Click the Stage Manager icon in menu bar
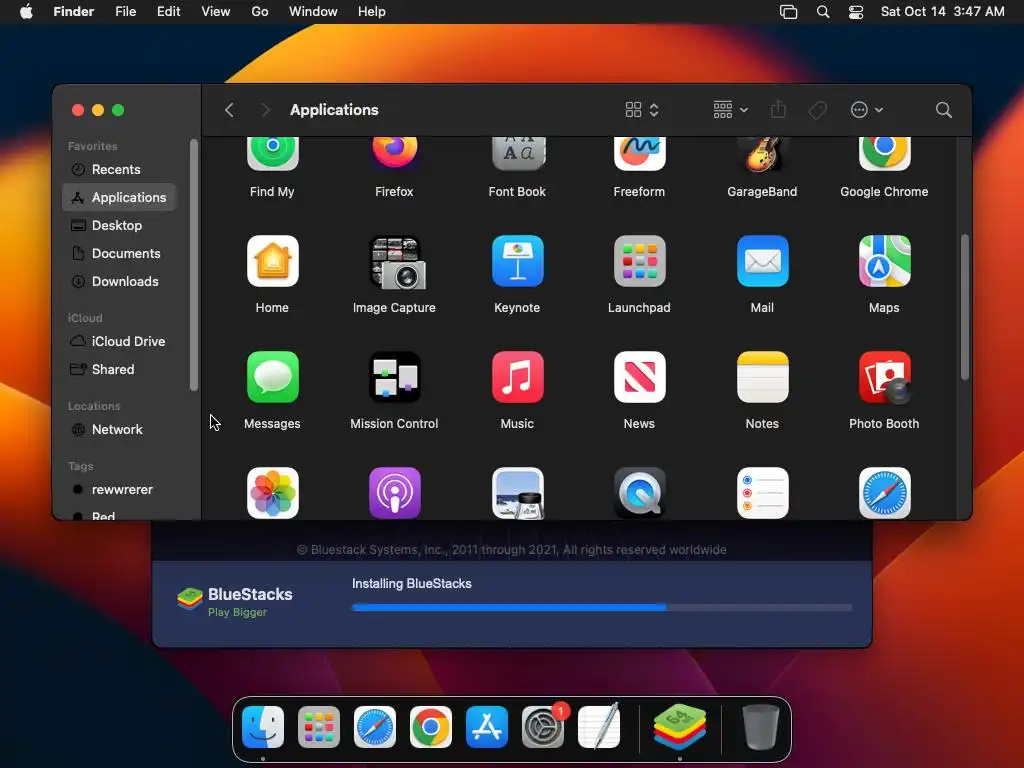 (x=788, y=12)
